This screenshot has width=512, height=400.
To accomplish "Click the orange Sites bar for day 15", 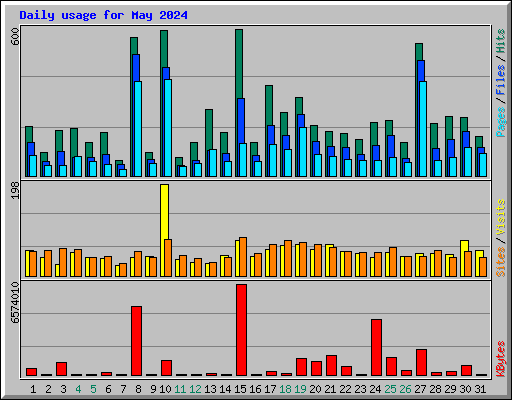I will (243, 257).
